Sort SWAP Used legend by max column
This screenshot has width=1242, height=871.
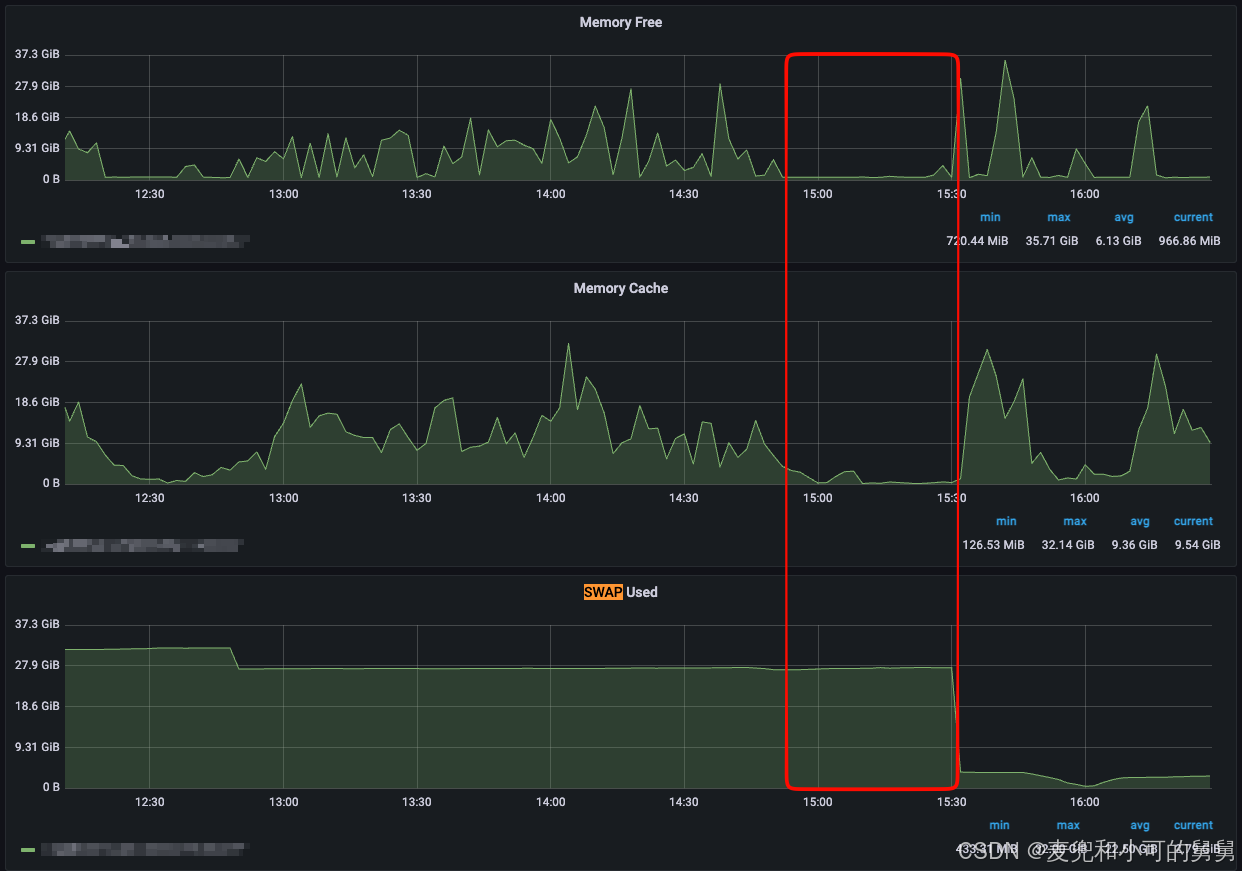pyautogui.click(x=1068, y=825)
